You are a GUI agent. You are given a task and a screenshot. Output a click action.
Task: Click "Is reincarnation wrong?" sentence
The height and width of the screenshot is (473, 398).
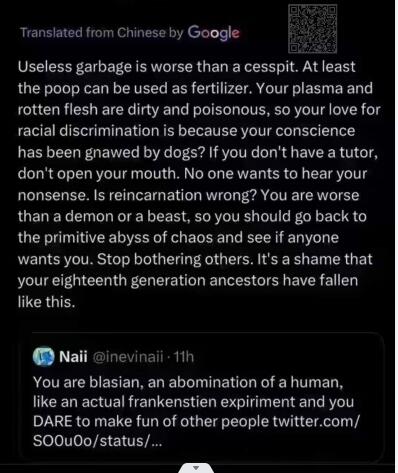[173, 195]
